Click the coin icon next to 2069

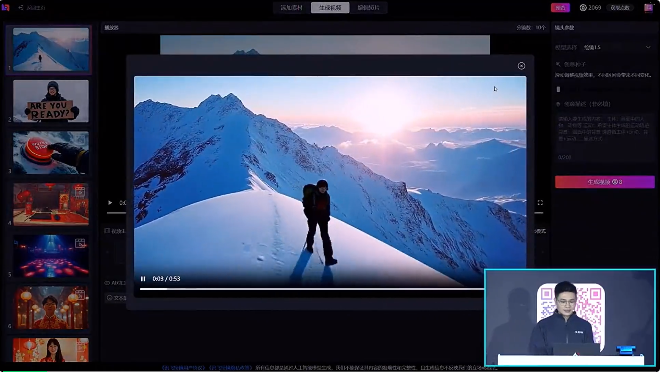pyautogui.click(x=583, y=8)
